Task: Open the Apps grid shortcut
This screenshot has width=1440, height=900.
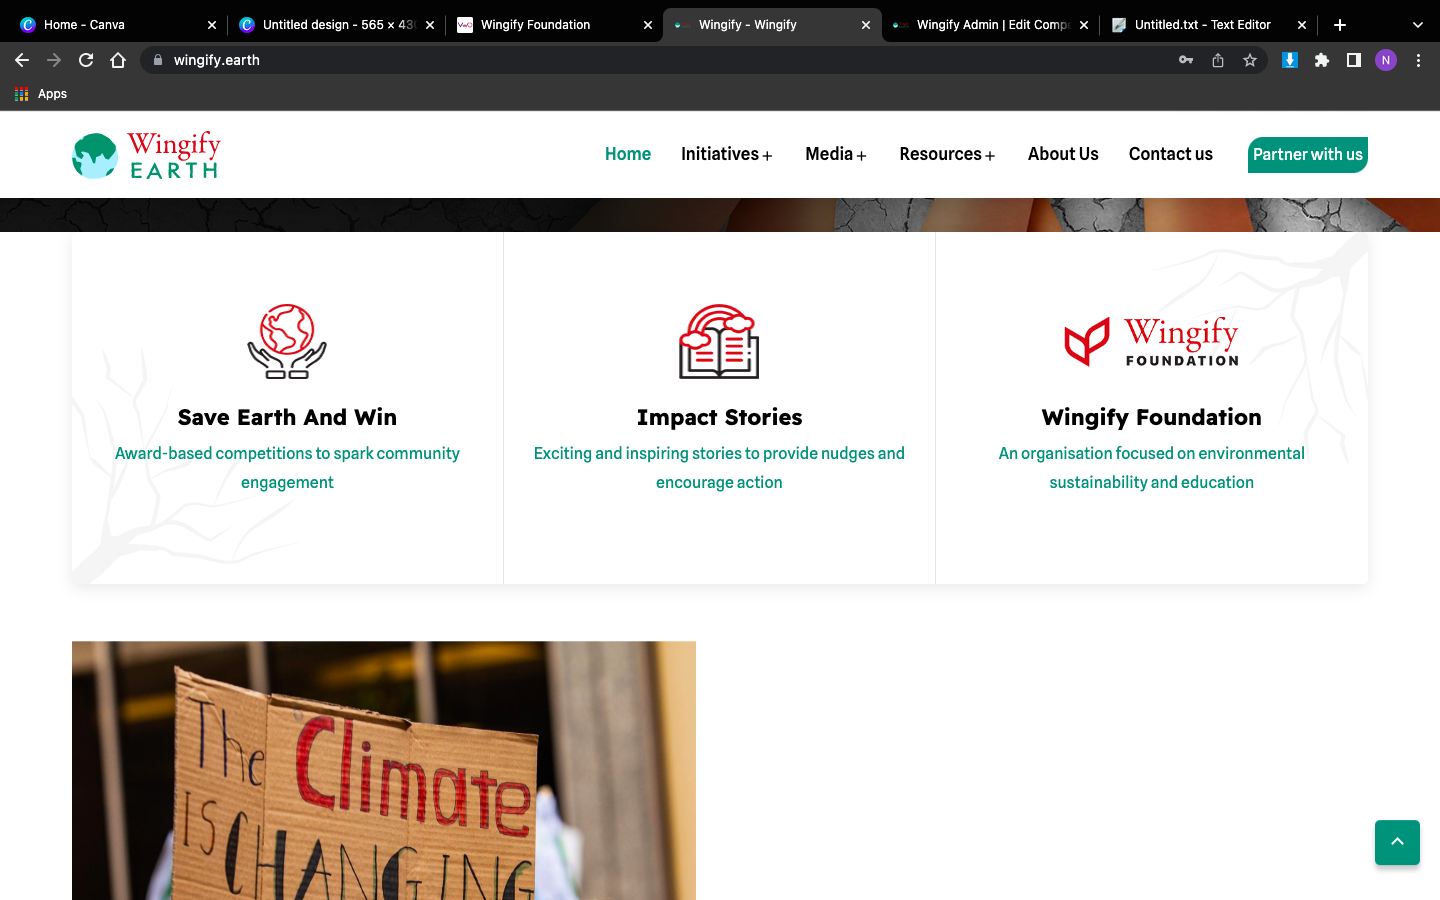Action: pos(41,94)
